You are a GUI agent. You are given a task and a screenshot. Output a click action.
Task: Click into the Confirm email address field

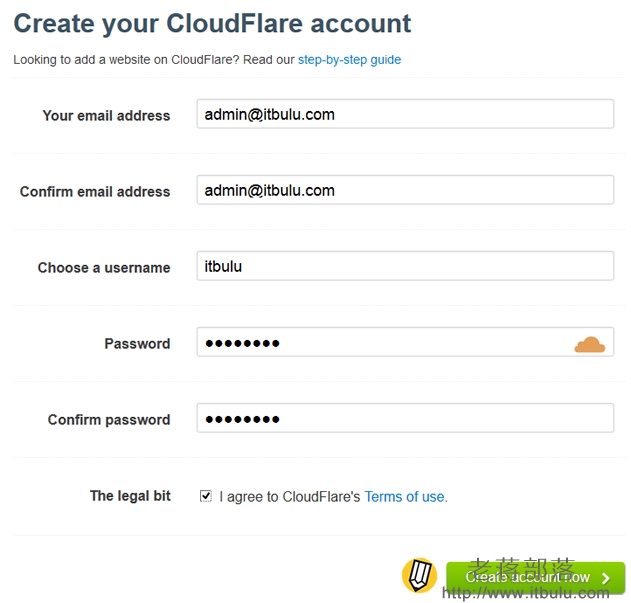click(x=404, y=190)
